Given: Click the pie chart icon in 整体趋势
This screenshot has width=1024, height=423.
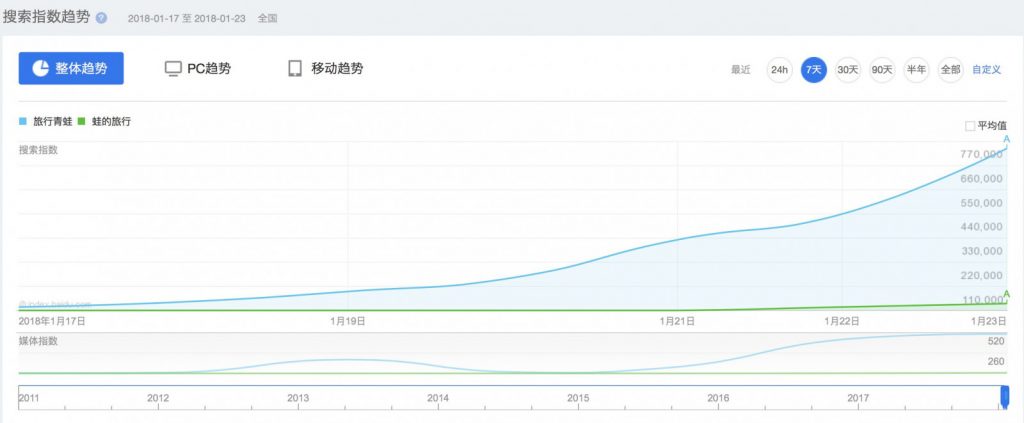Looking at the screenshot, I should (x=41, y=69).
